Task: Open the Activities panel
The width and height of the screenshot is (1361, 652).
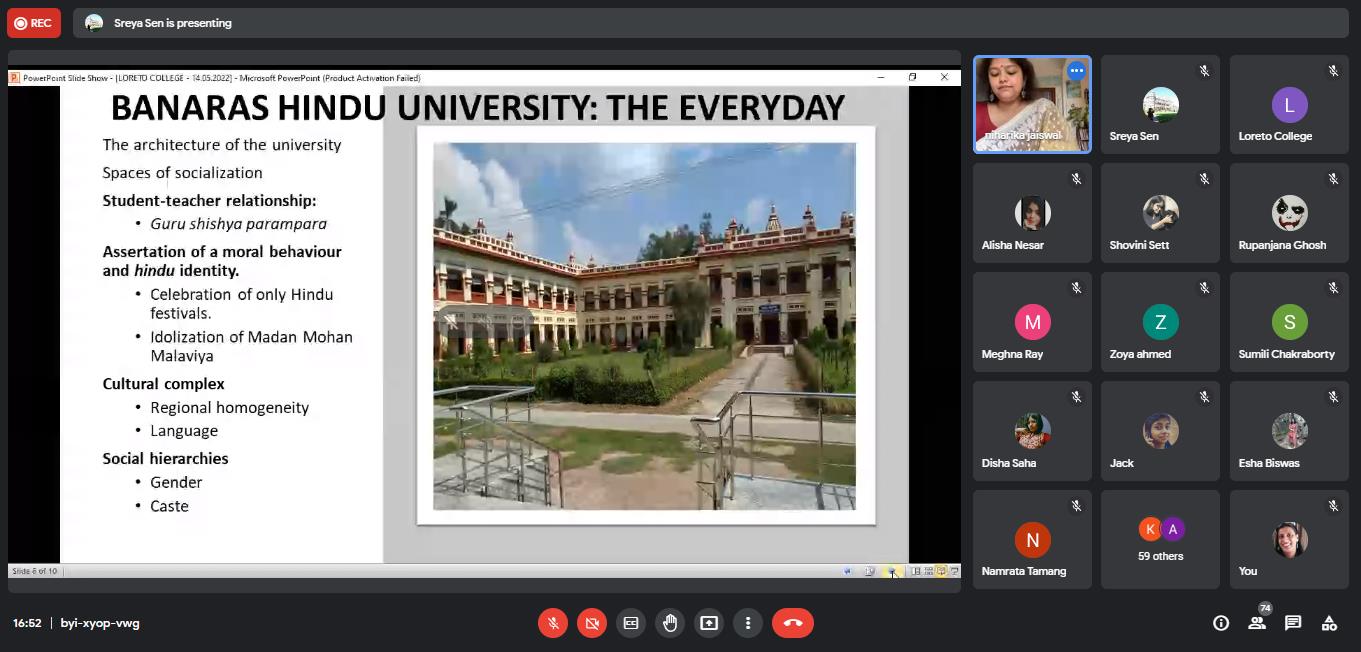Action: [x=1329, y=623]
